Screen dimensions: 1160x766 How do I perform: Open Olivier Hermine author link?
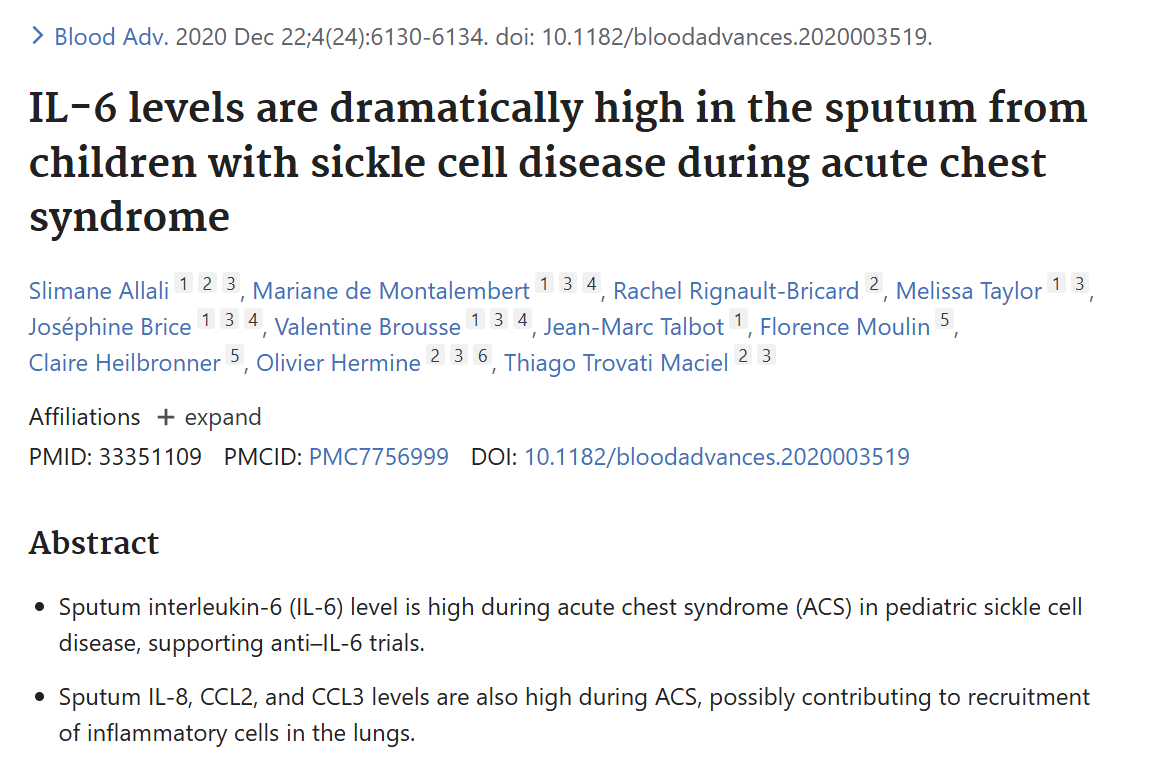pyautogui.click(x=338, y=363)
